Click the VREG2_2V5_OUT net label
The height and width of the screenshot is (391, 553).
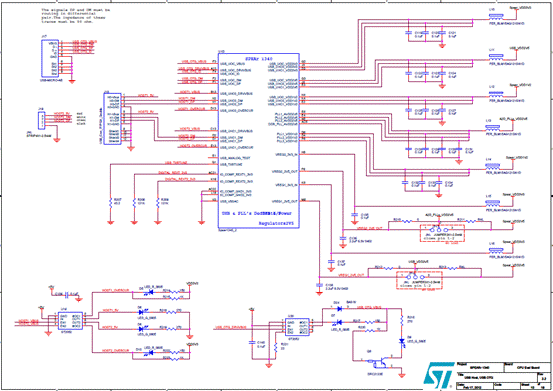click(x=369, y=228)
